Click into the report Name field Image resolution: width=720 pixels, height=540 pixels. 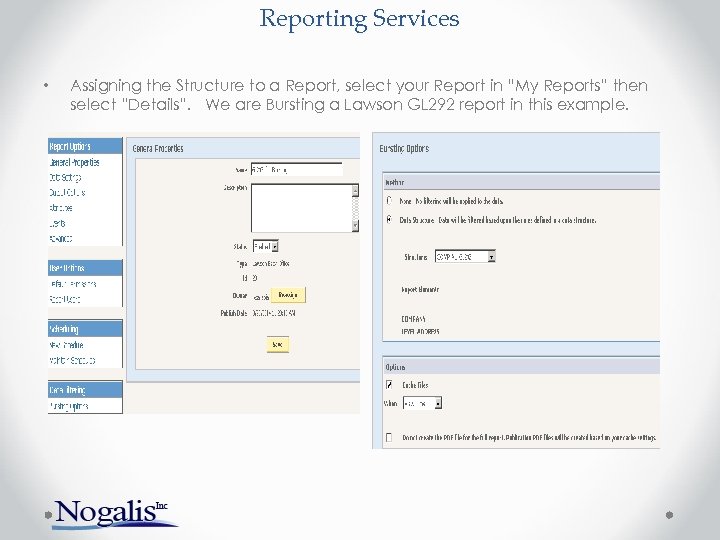tap(297, 169)
